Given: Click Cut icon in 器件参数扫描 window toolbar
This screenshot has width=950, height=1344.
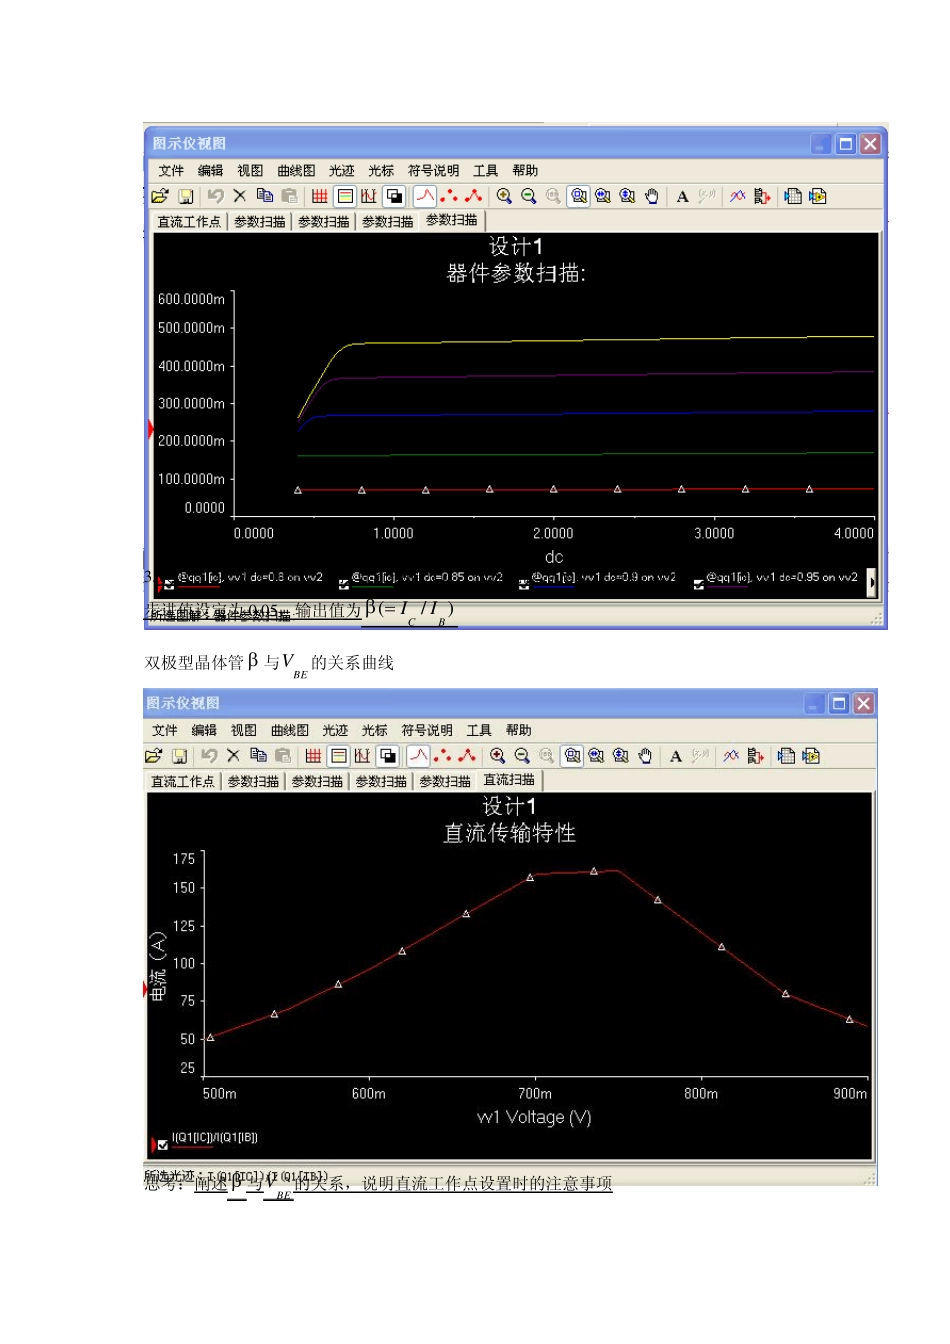Looking at the screenshot, I should 240,196.
